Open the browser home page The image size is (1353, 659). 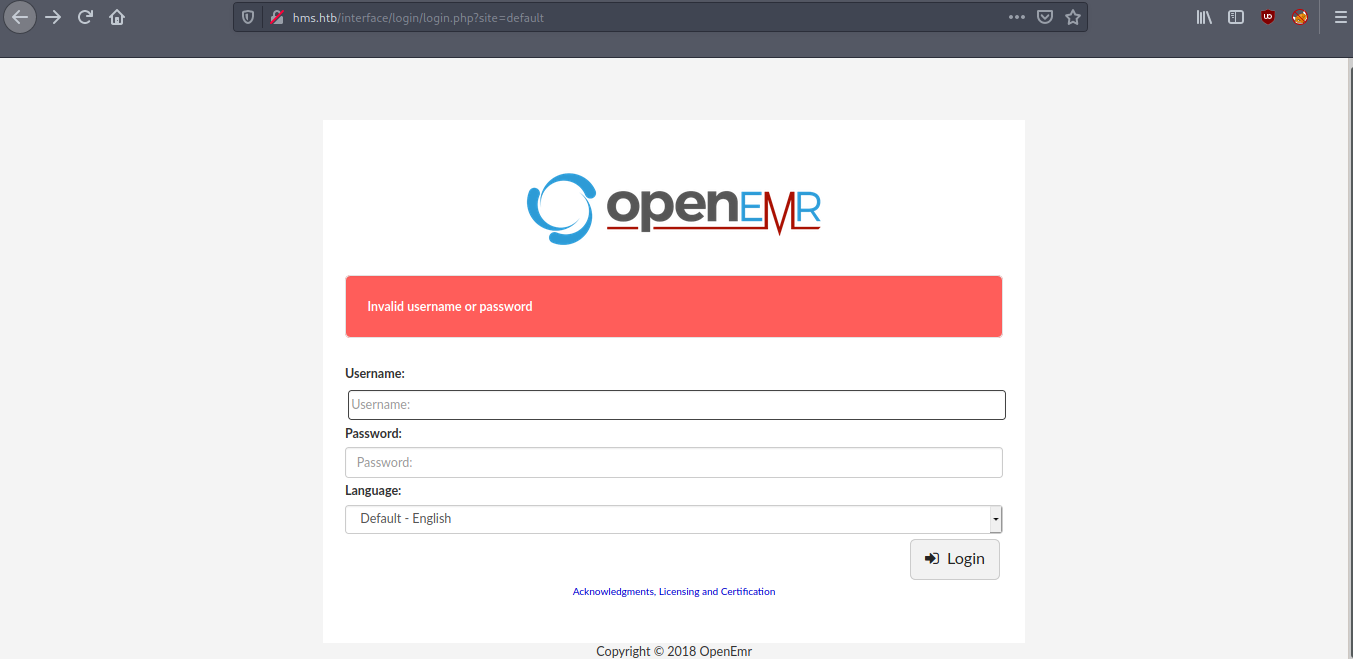(117, 17)
